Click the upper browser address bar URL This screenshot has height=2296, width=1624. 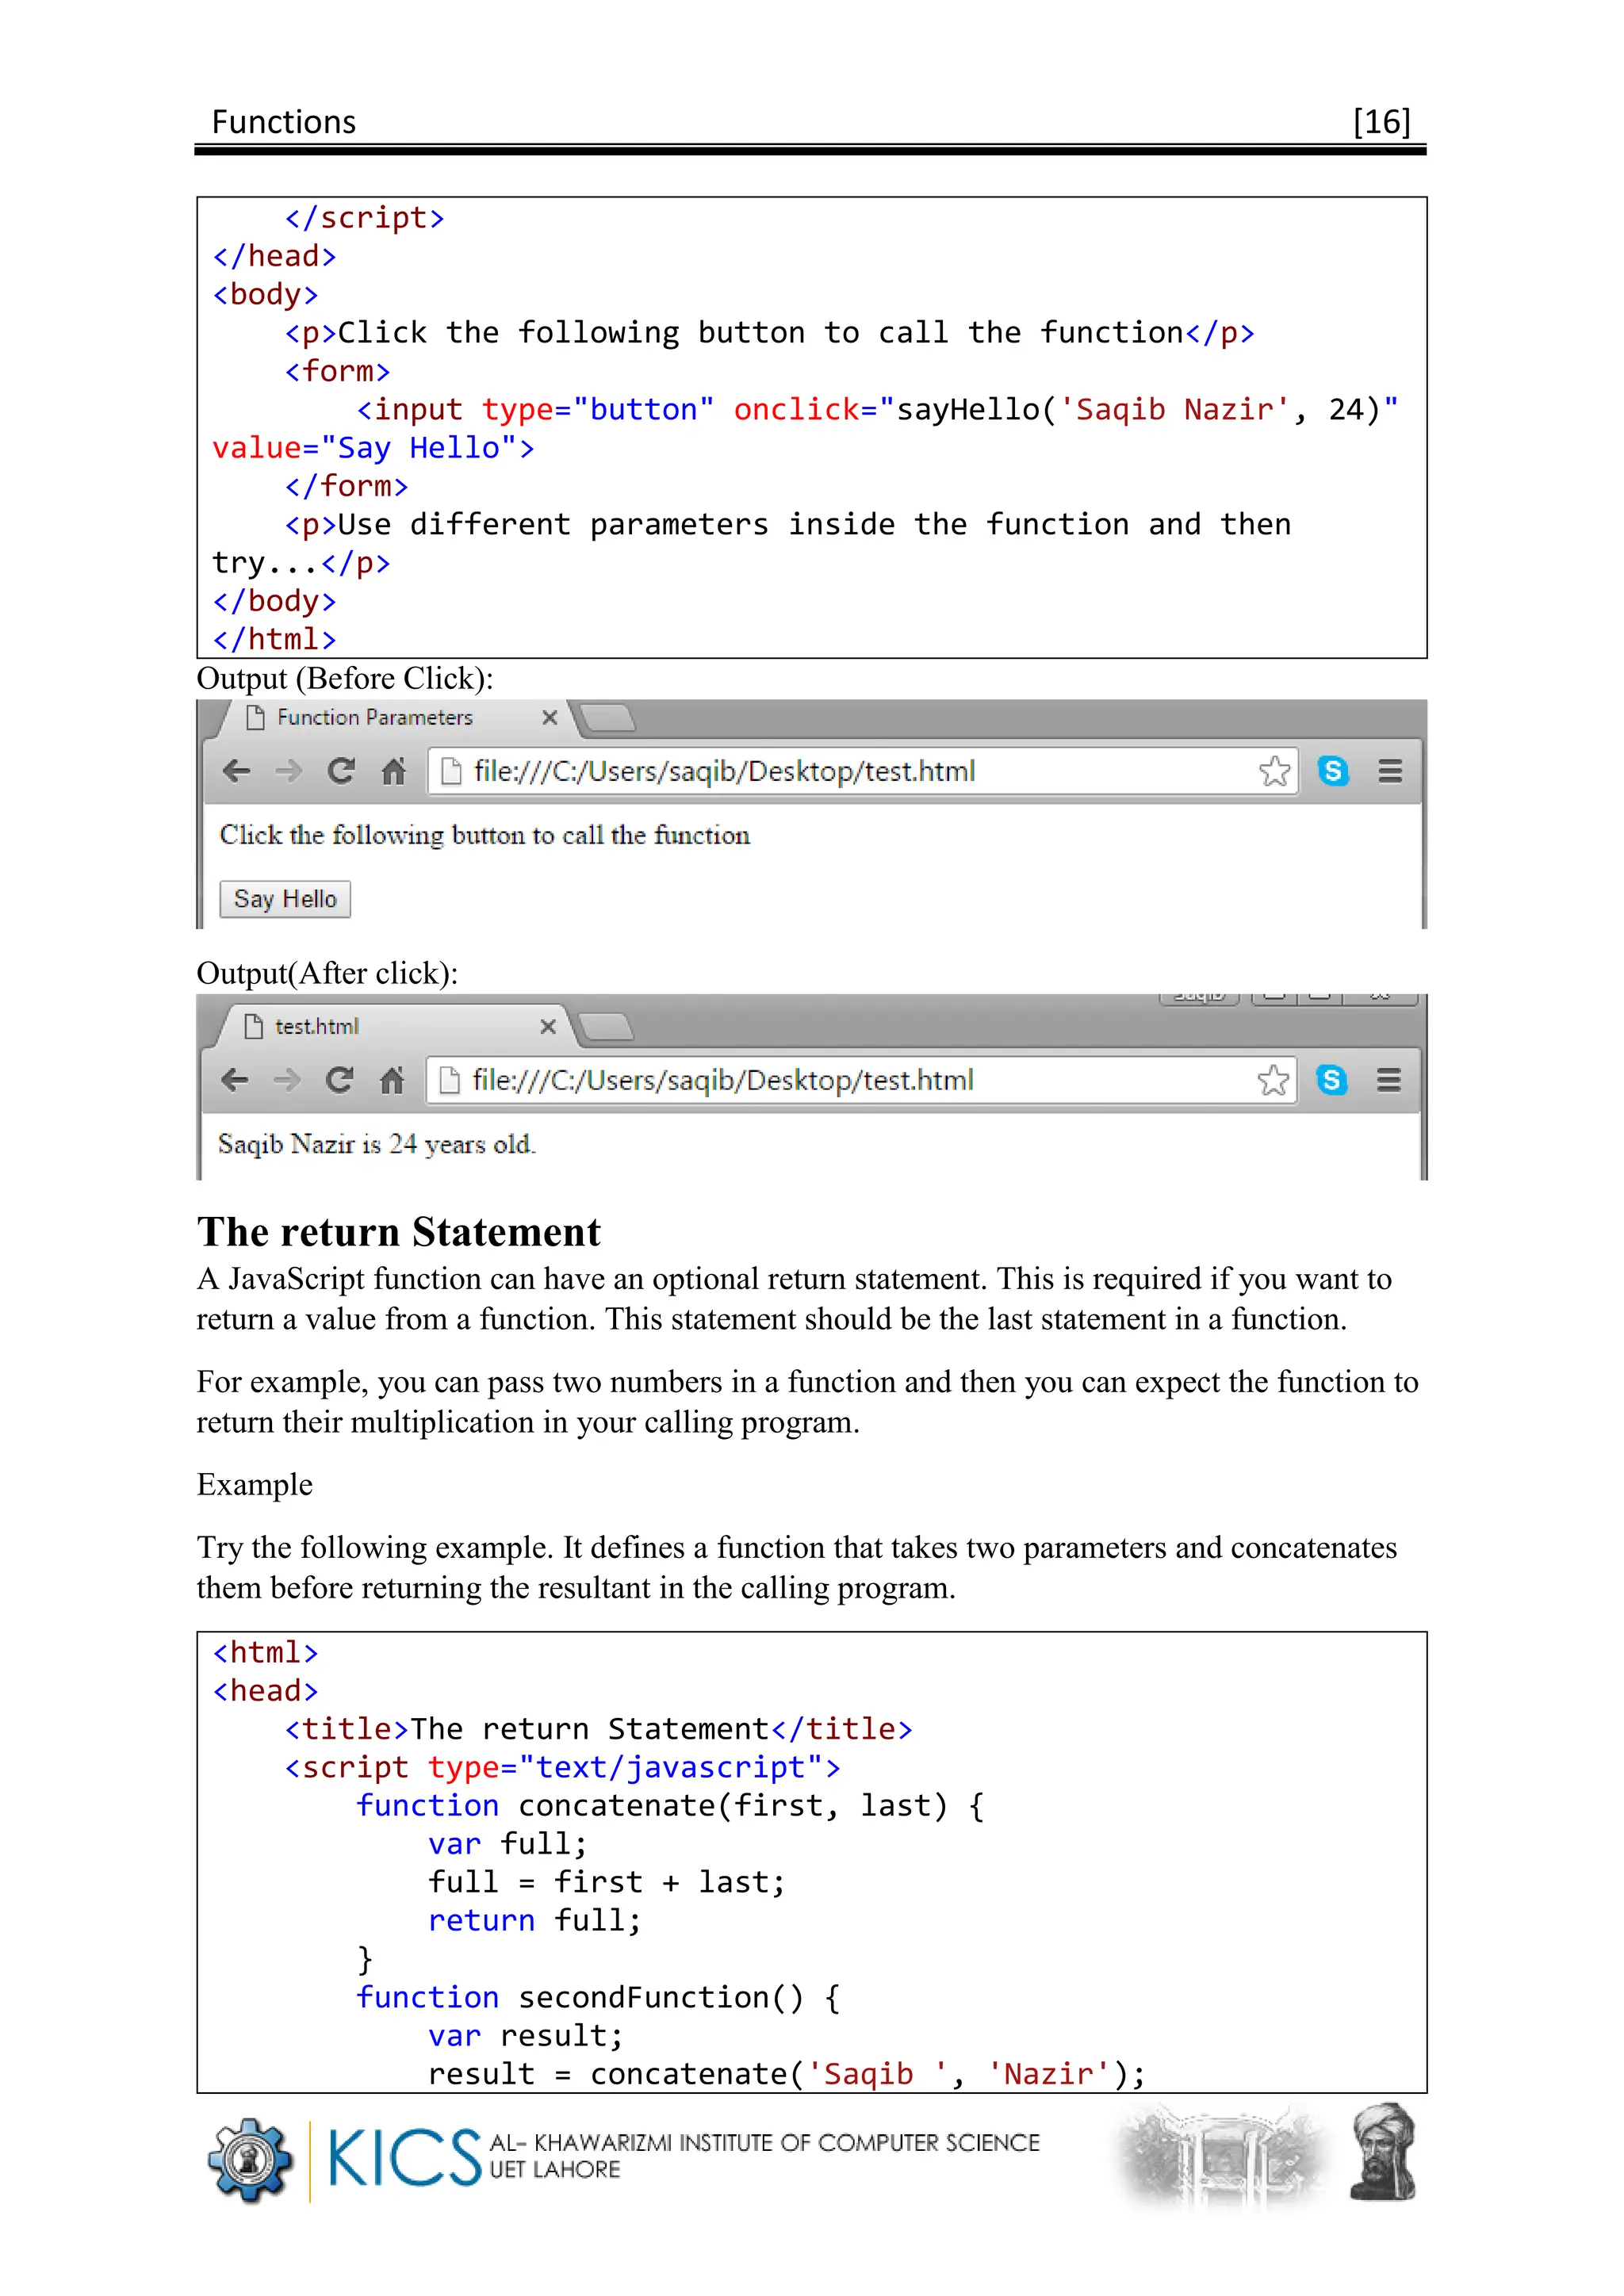[x=724, y=771]
